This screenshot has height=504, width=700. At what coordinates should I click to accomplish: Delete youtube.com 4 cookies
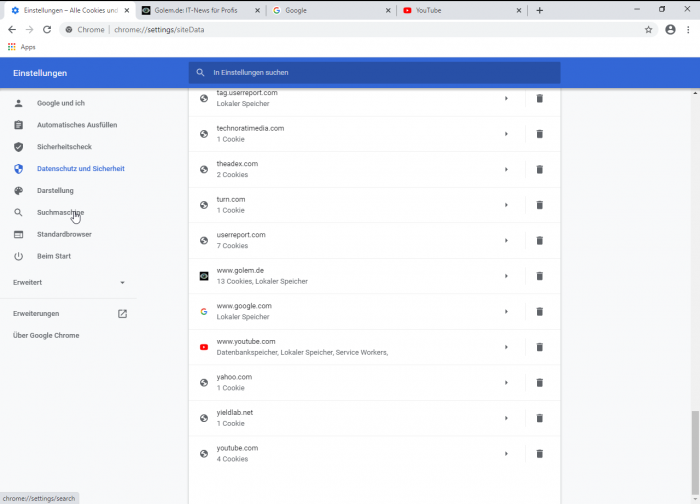coord(539,454)
